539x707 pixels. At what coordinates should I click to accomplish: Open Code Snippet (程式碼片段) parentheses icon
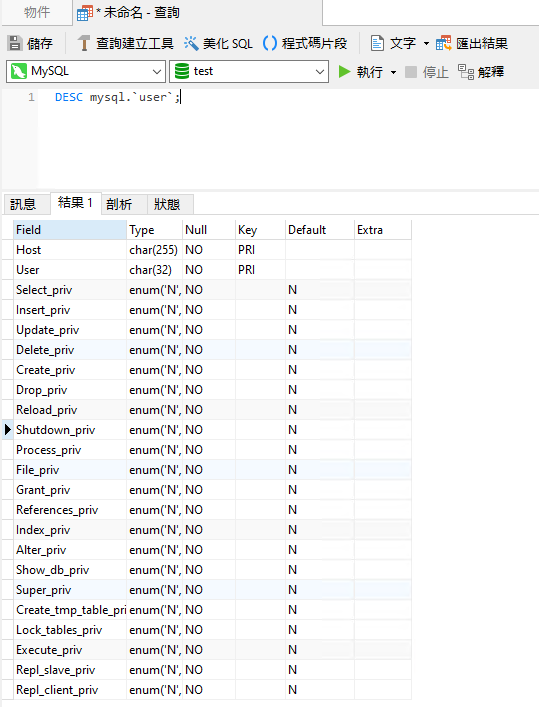click(x=270, y=43)
